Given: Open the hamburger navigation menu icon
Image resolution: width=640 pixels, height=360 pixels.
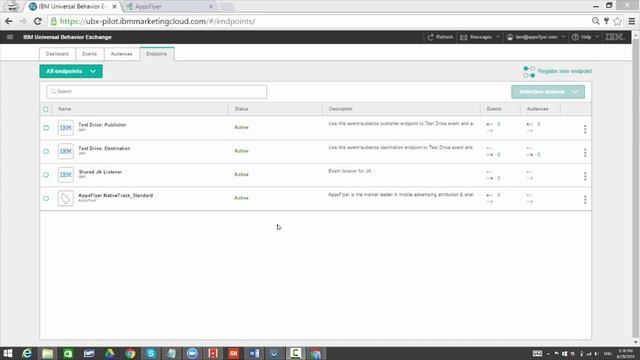Looking at the screenshot, I should tap(10, 37).
